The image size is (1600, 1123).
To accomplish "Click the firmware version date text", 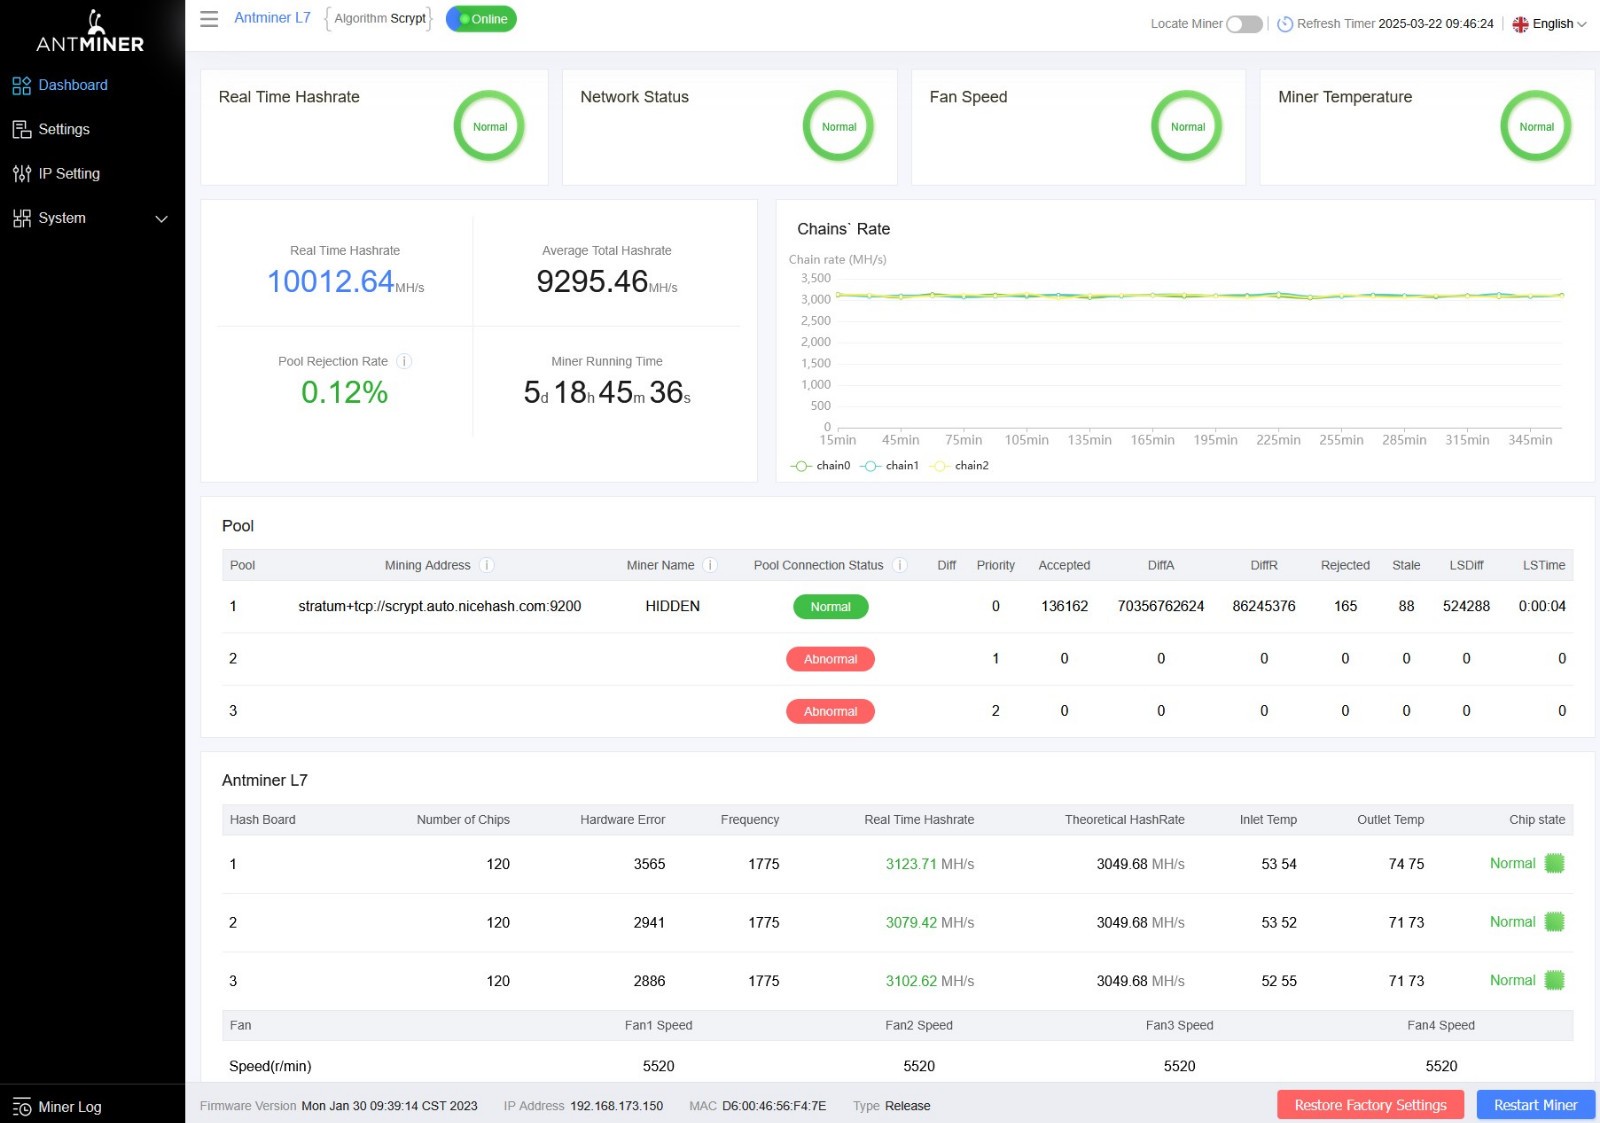I will (x=389, y=1106).
